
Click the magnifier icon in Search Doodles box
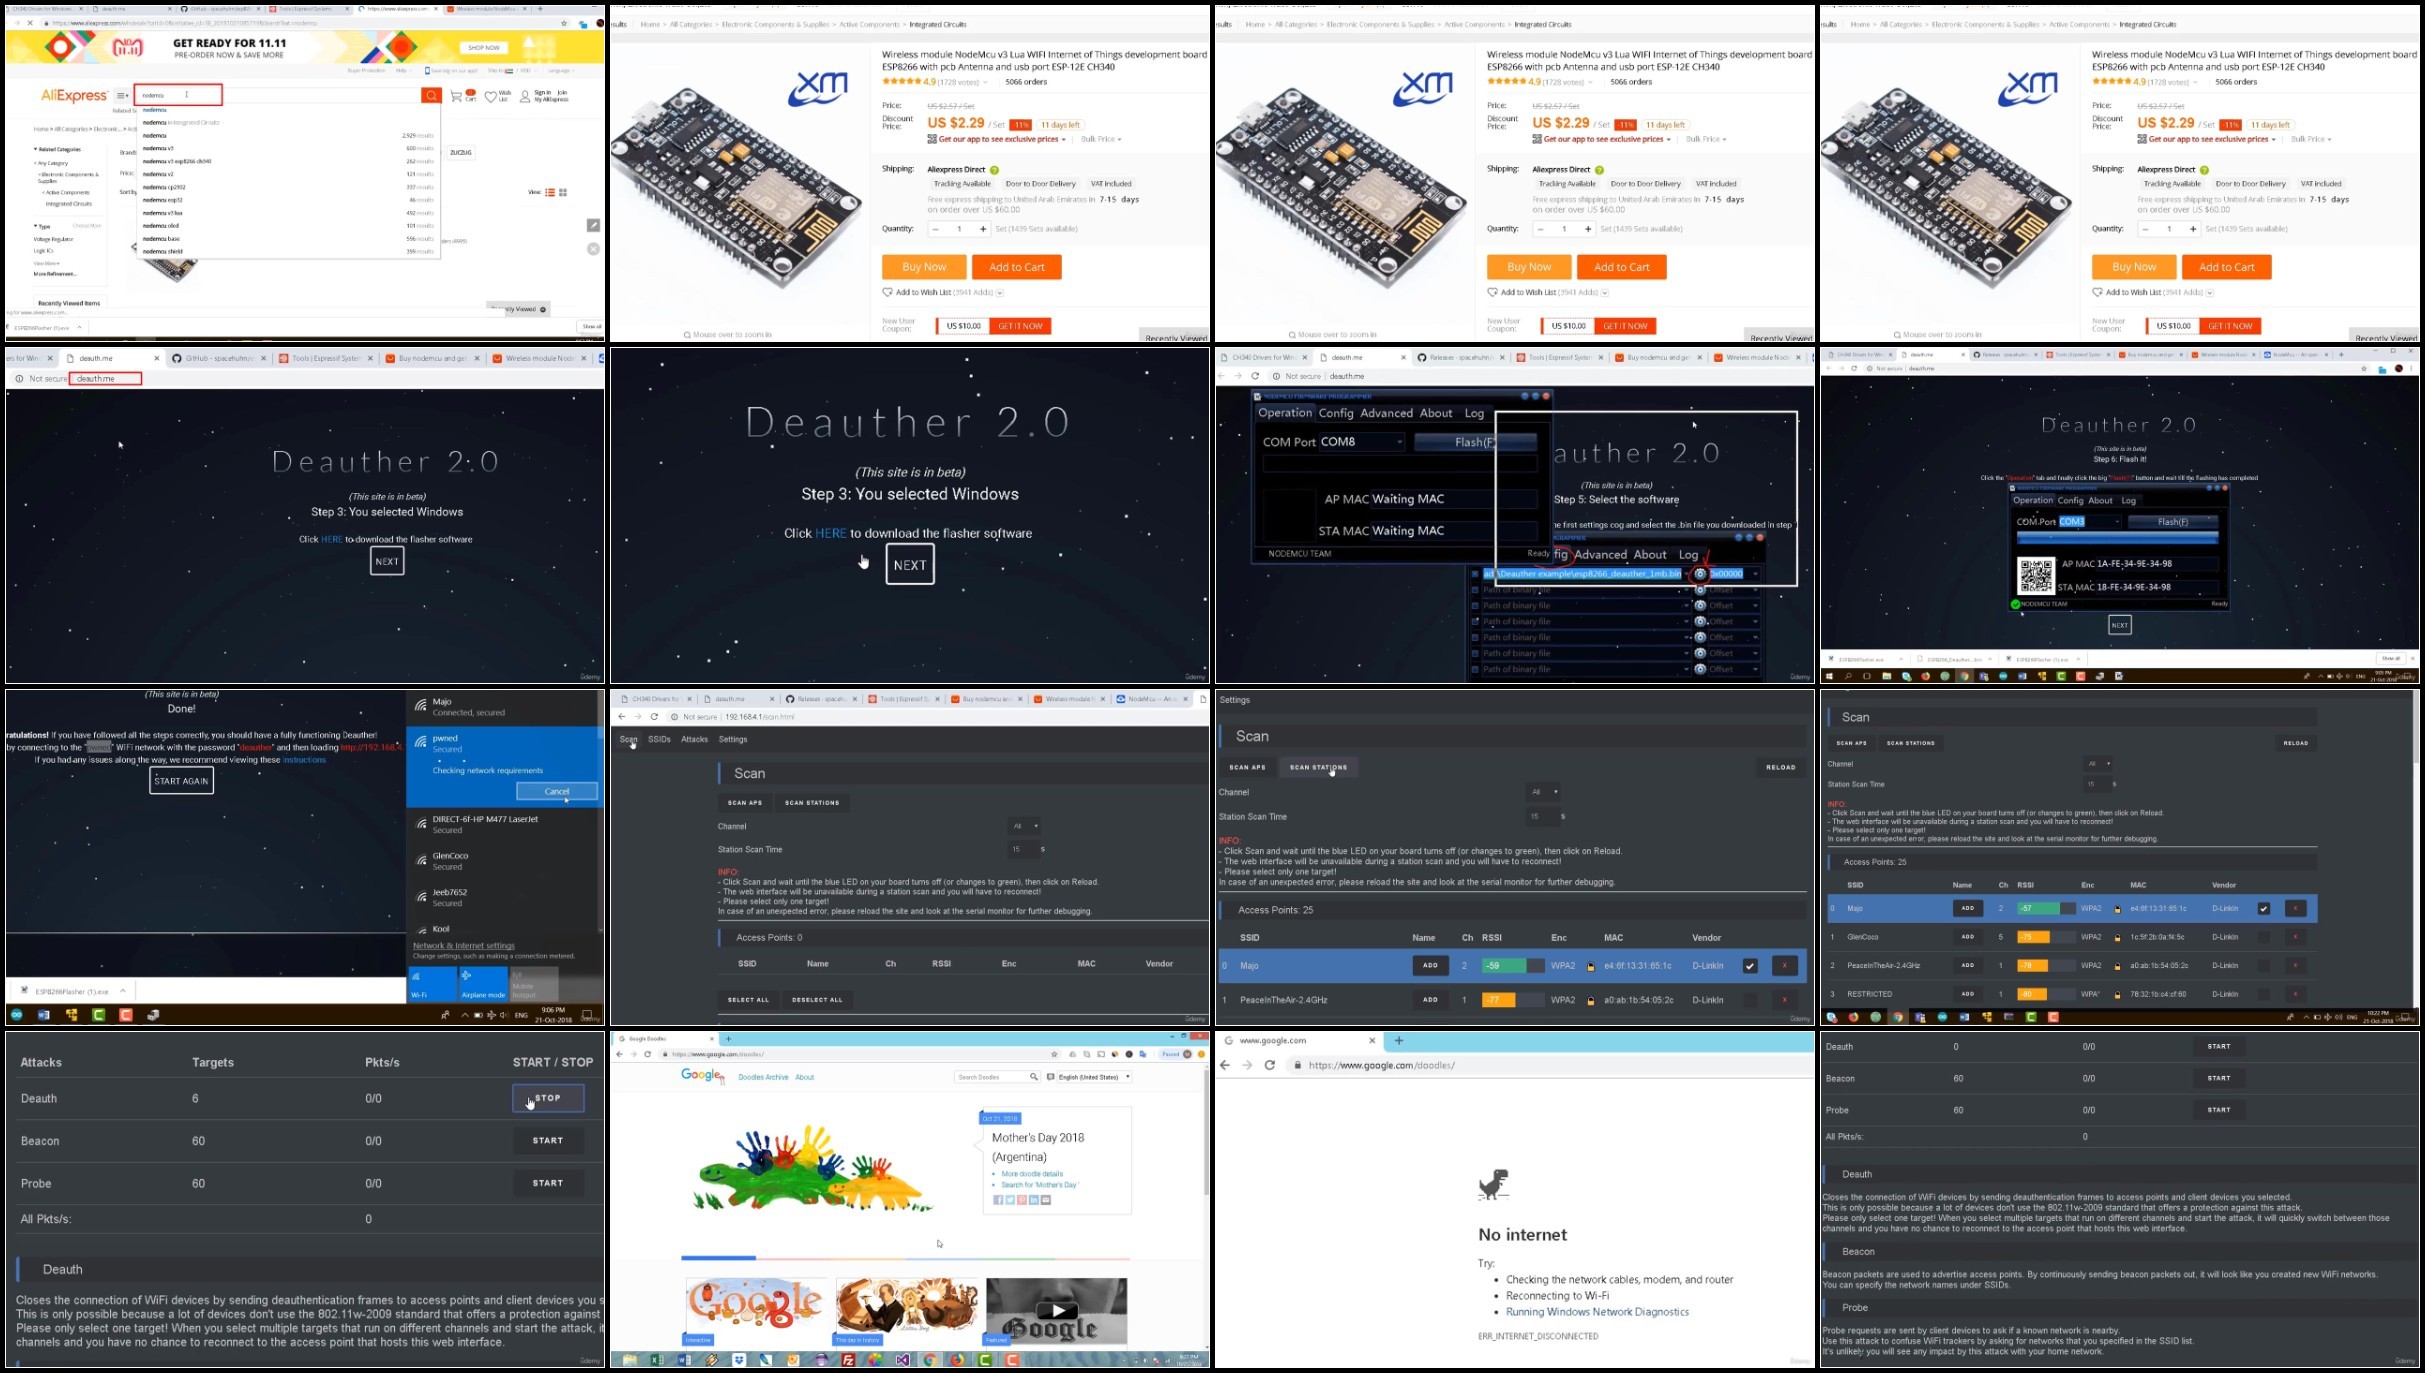tap(1033, 1077)
